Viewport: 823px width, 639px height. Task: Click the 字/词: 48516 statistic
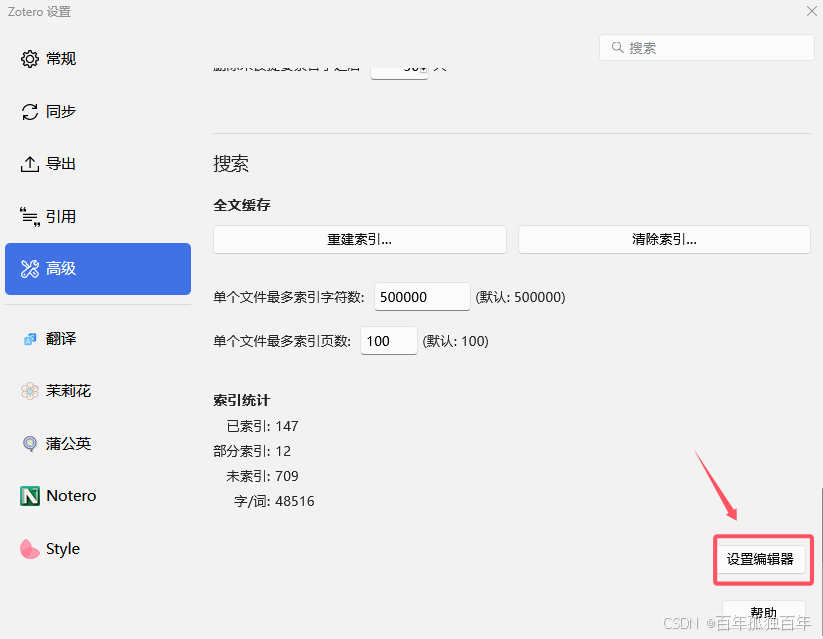[274, 501]
